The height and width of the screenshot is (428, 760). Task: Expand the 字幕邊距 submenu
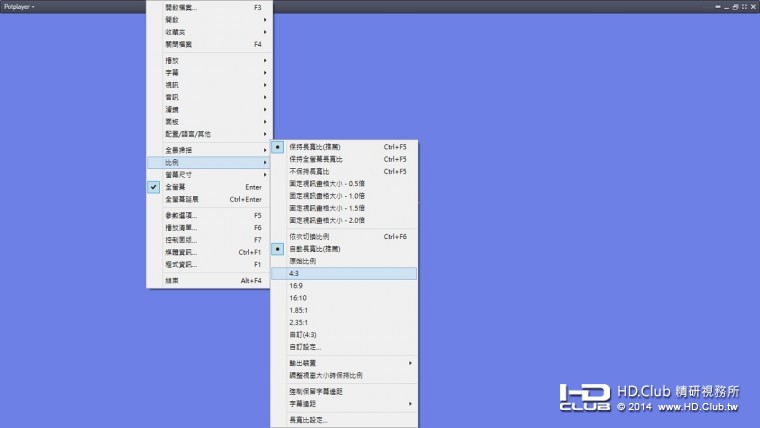point(344,404)
